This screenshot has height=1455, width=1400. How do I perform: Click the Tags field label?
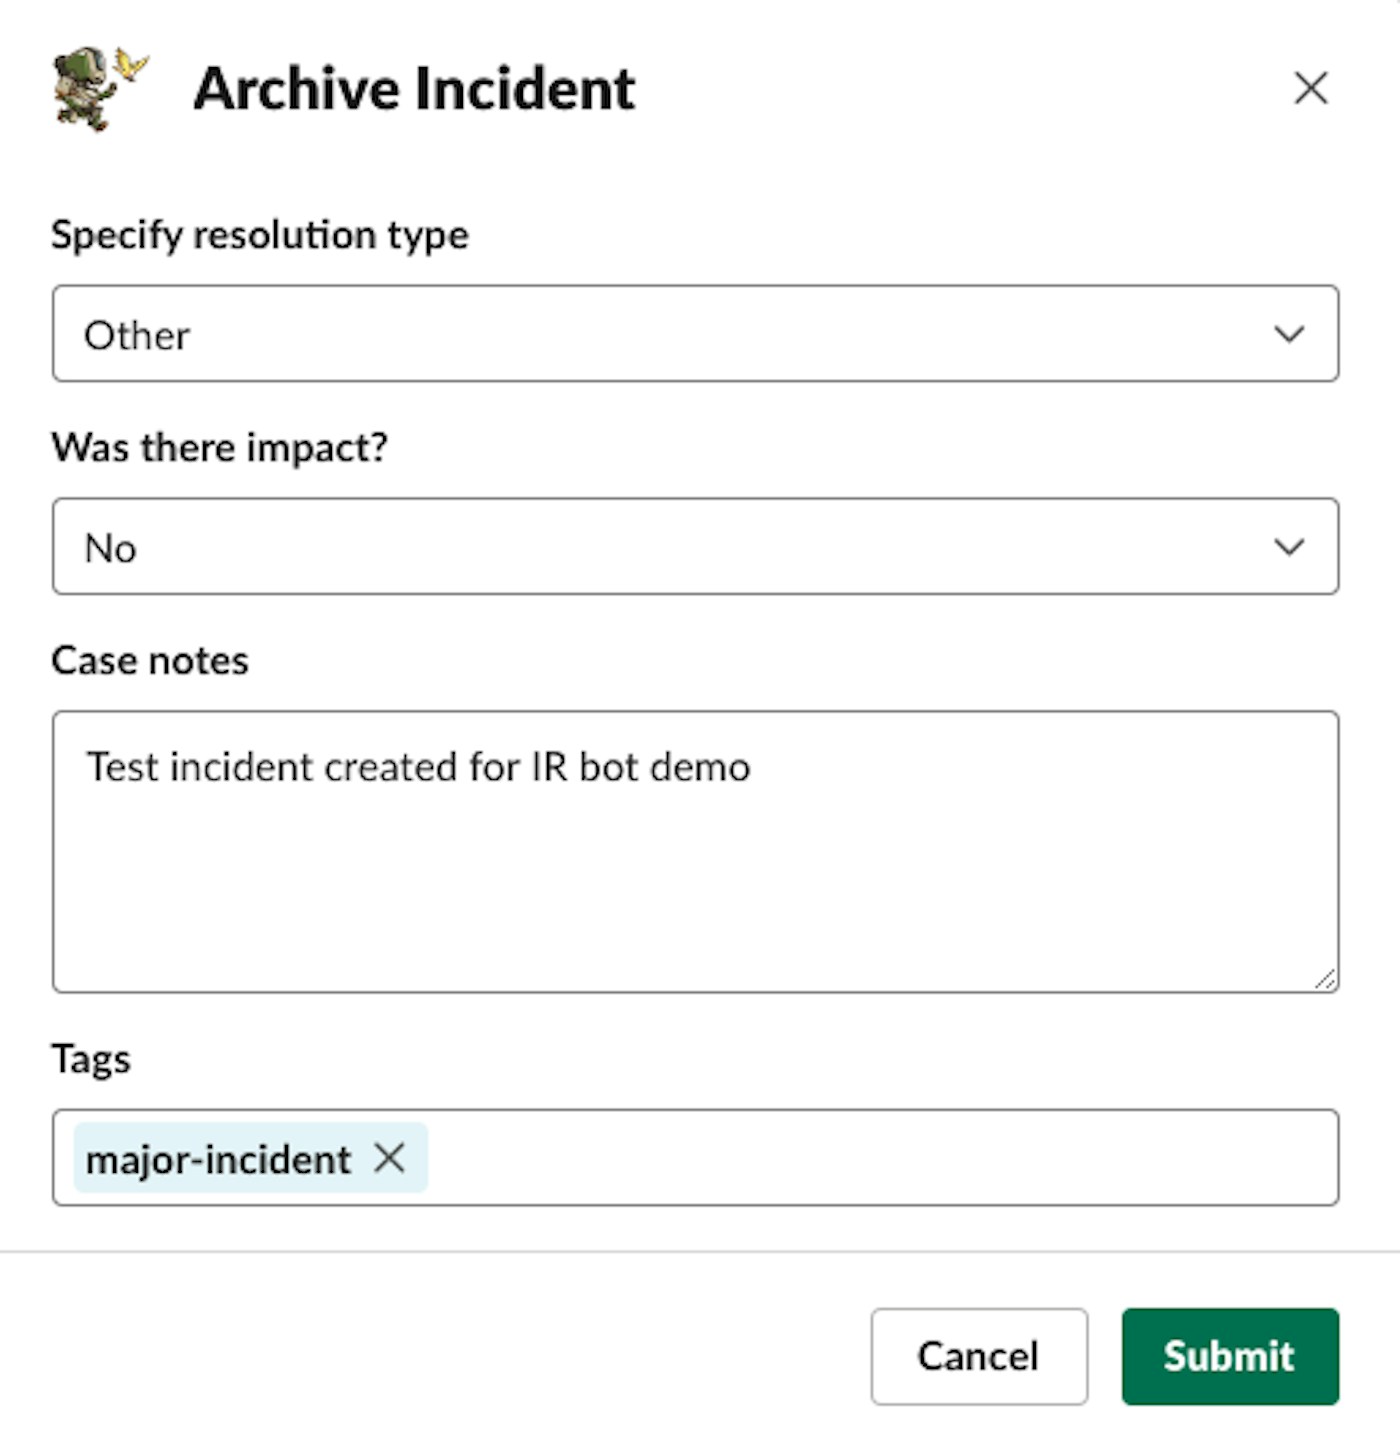[91, 1058]
